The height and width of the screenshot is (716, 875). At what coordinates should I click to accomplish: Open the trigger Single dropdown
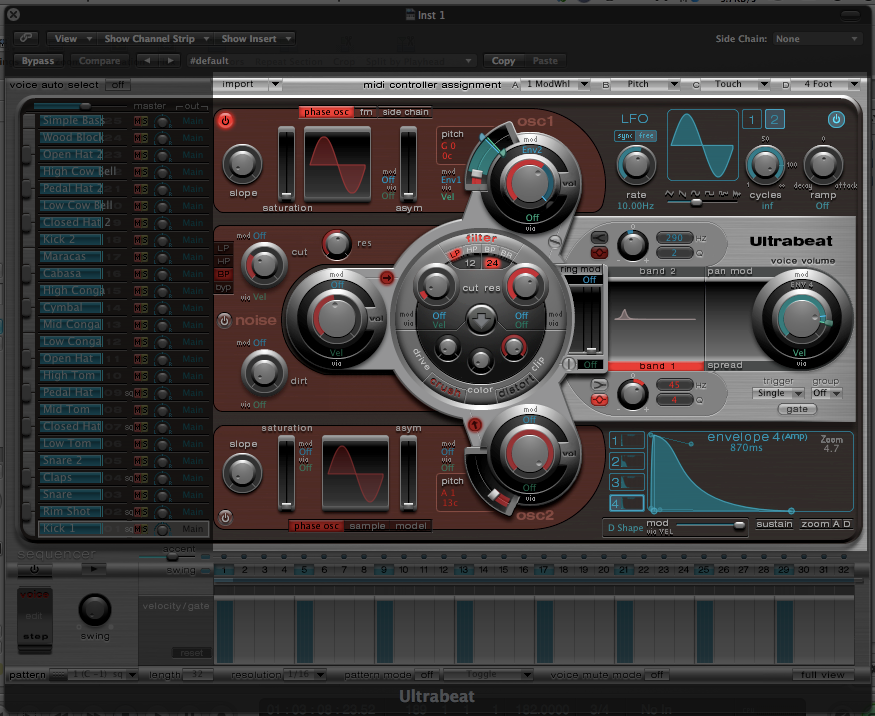[779, 393]
